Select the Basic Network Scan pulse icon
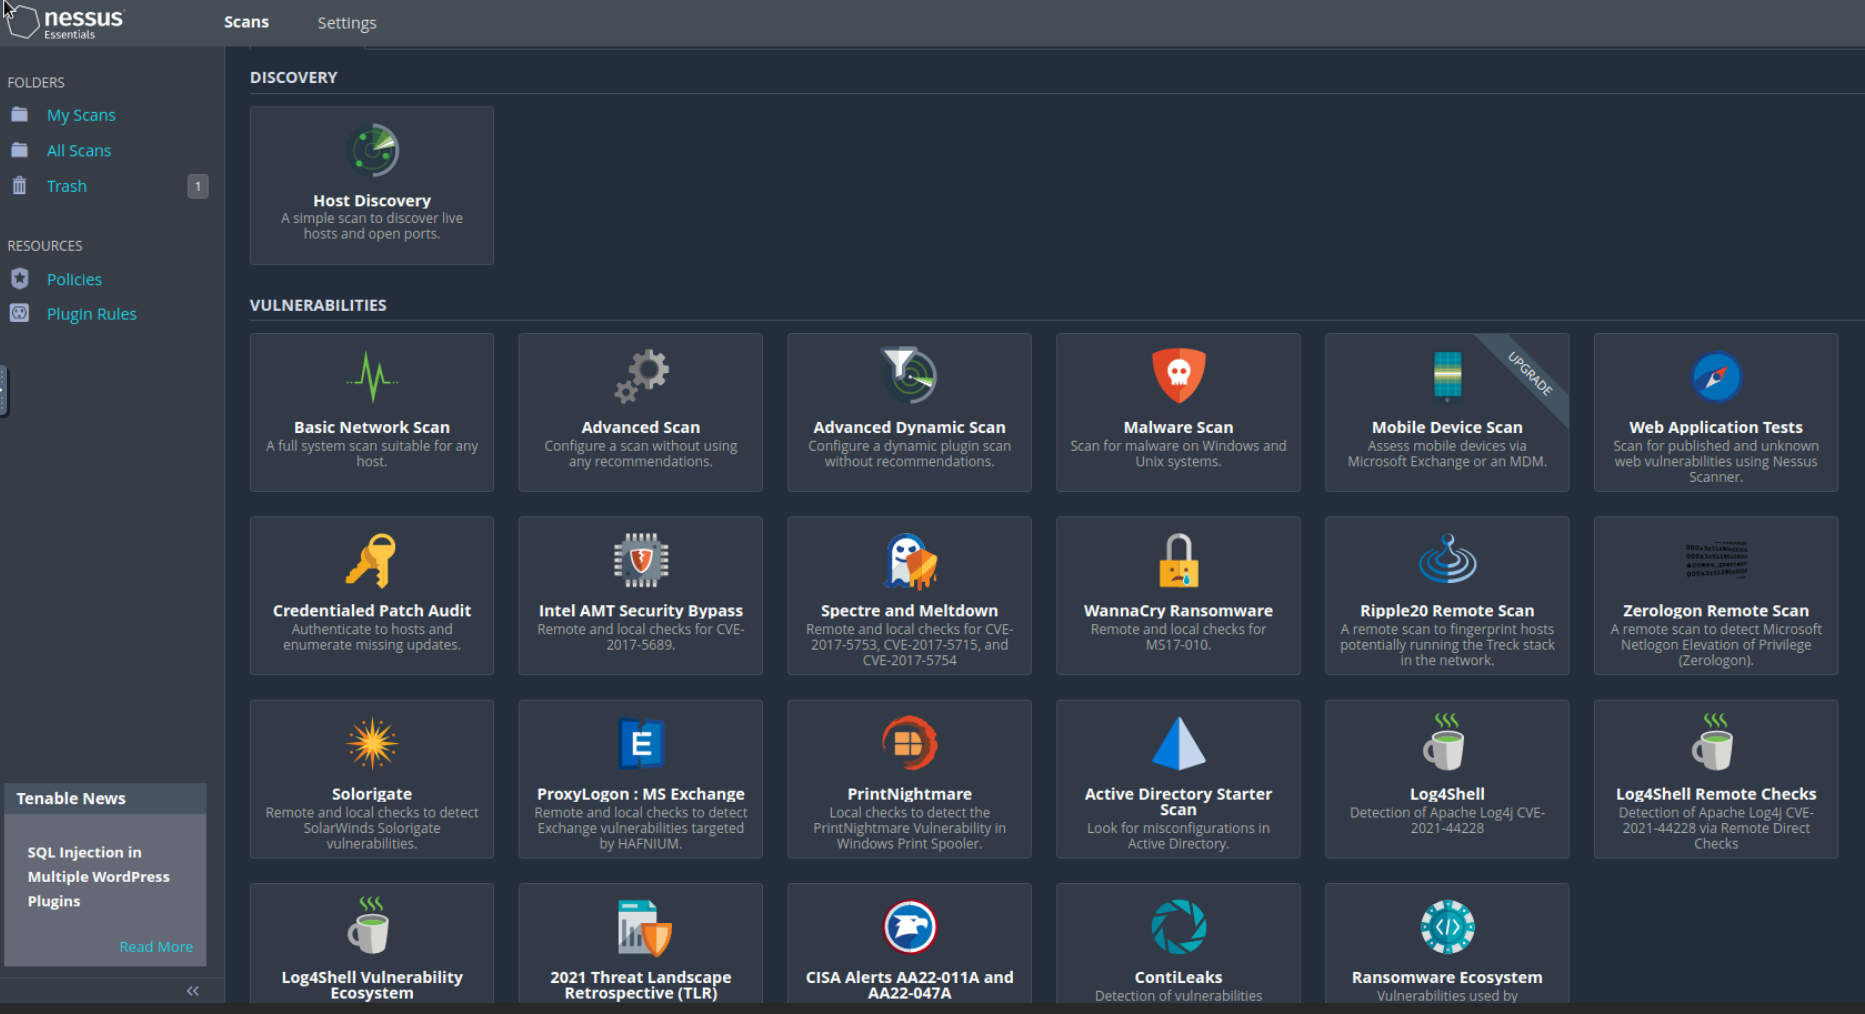1865x1014 pixels. click(x=372, y=377)
